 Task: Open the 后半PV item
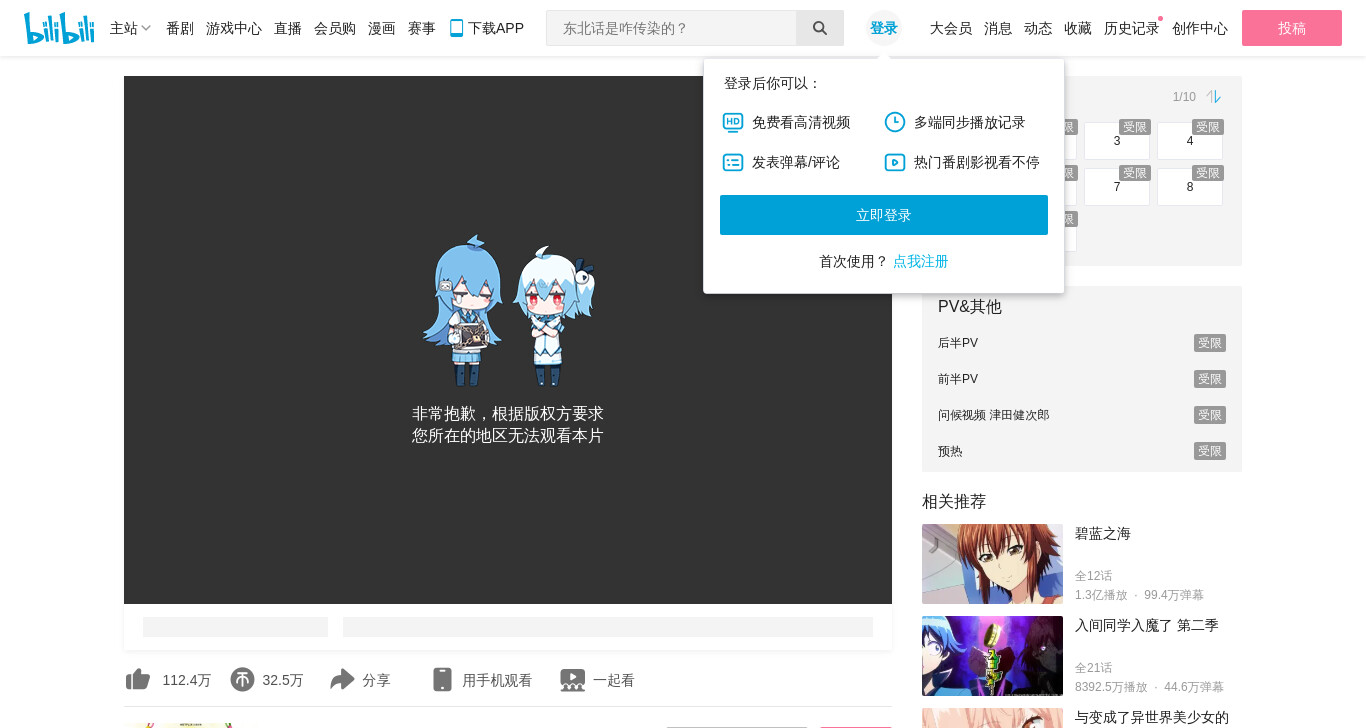click(1082, 343)
